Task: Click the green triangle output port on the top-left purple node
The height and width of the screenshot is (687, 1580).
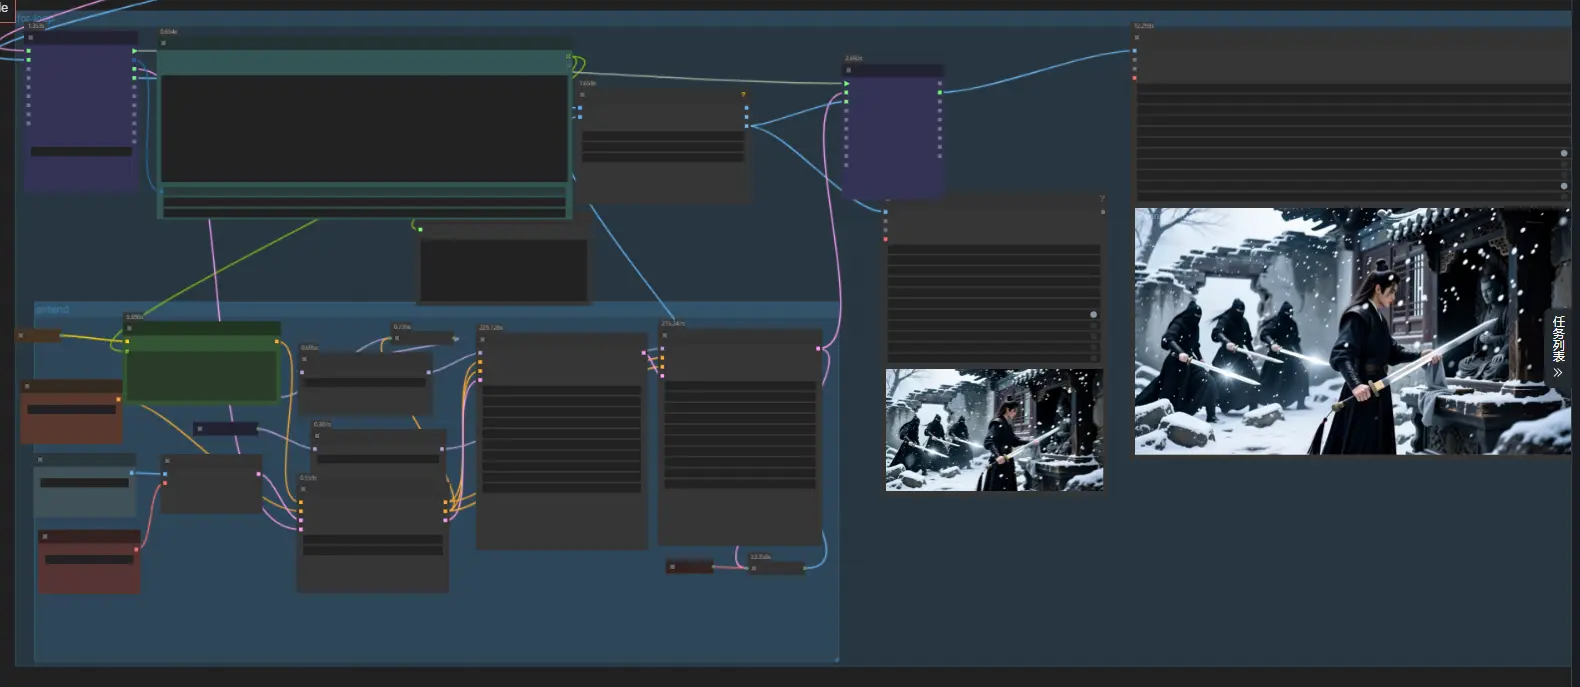Action: point(134,50)
